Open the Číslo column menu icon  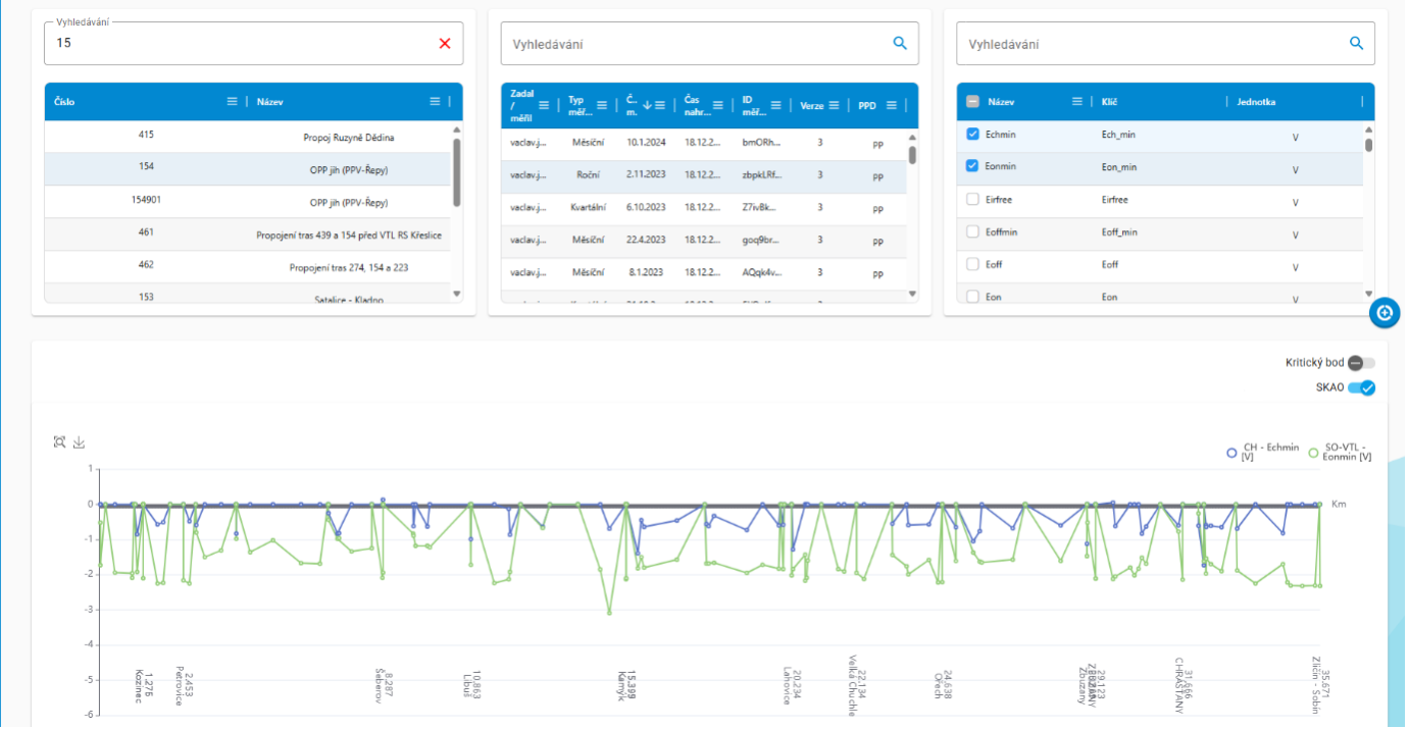pos(232,101)
